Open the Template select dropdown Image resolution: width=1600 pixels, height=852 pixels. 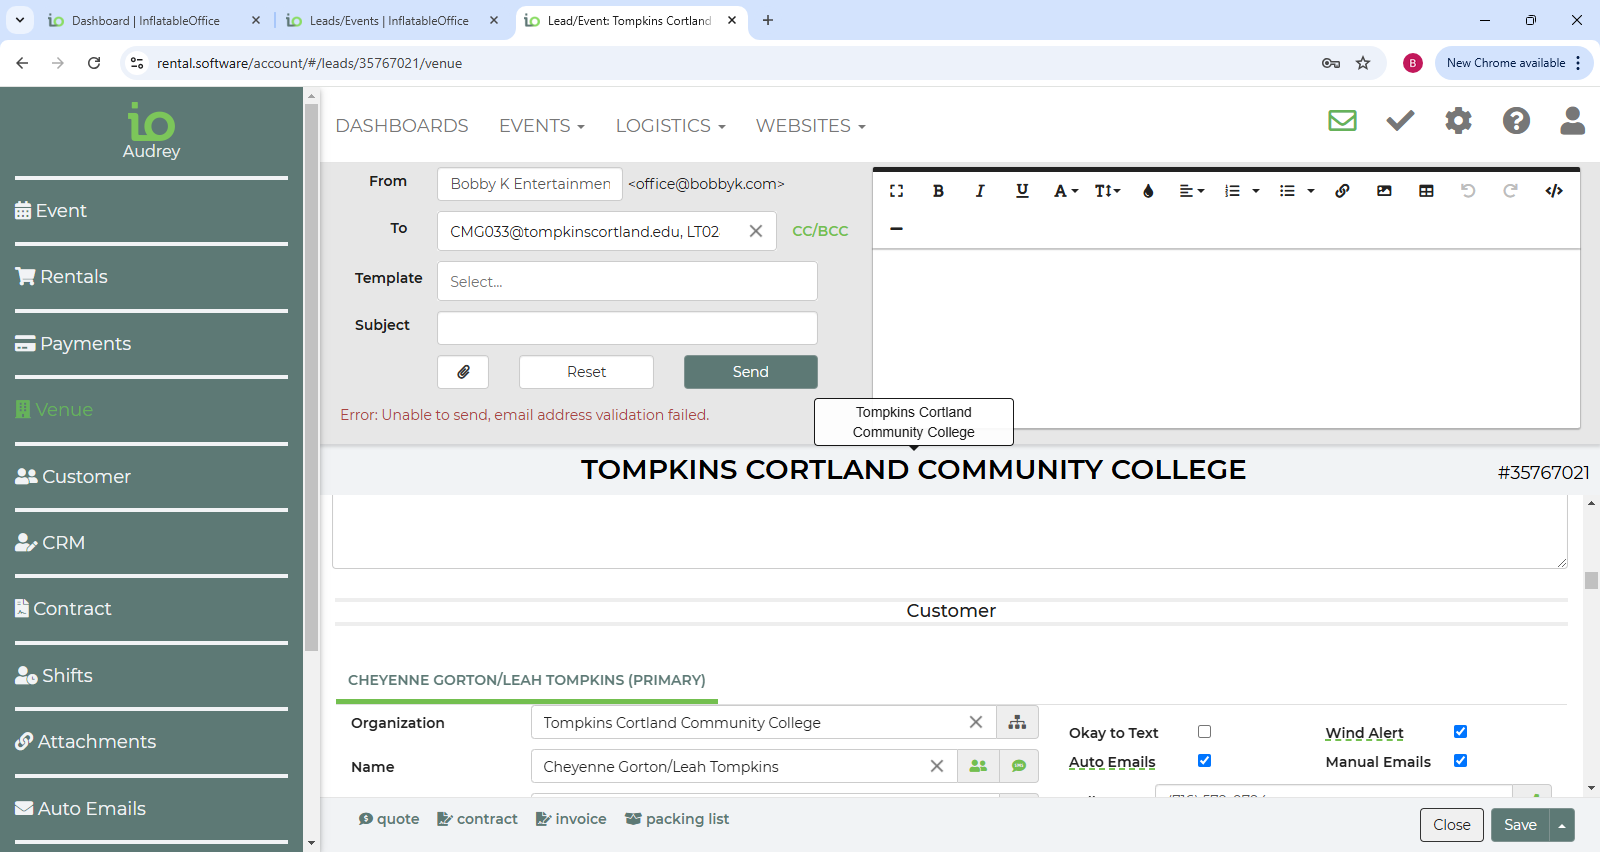(x=627, y=282)
